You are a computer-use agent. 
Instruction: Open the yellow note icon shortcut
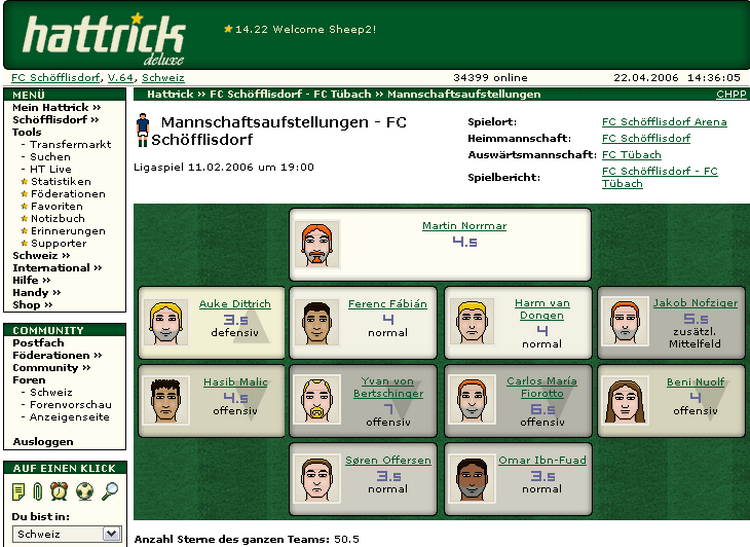(18, 492)
